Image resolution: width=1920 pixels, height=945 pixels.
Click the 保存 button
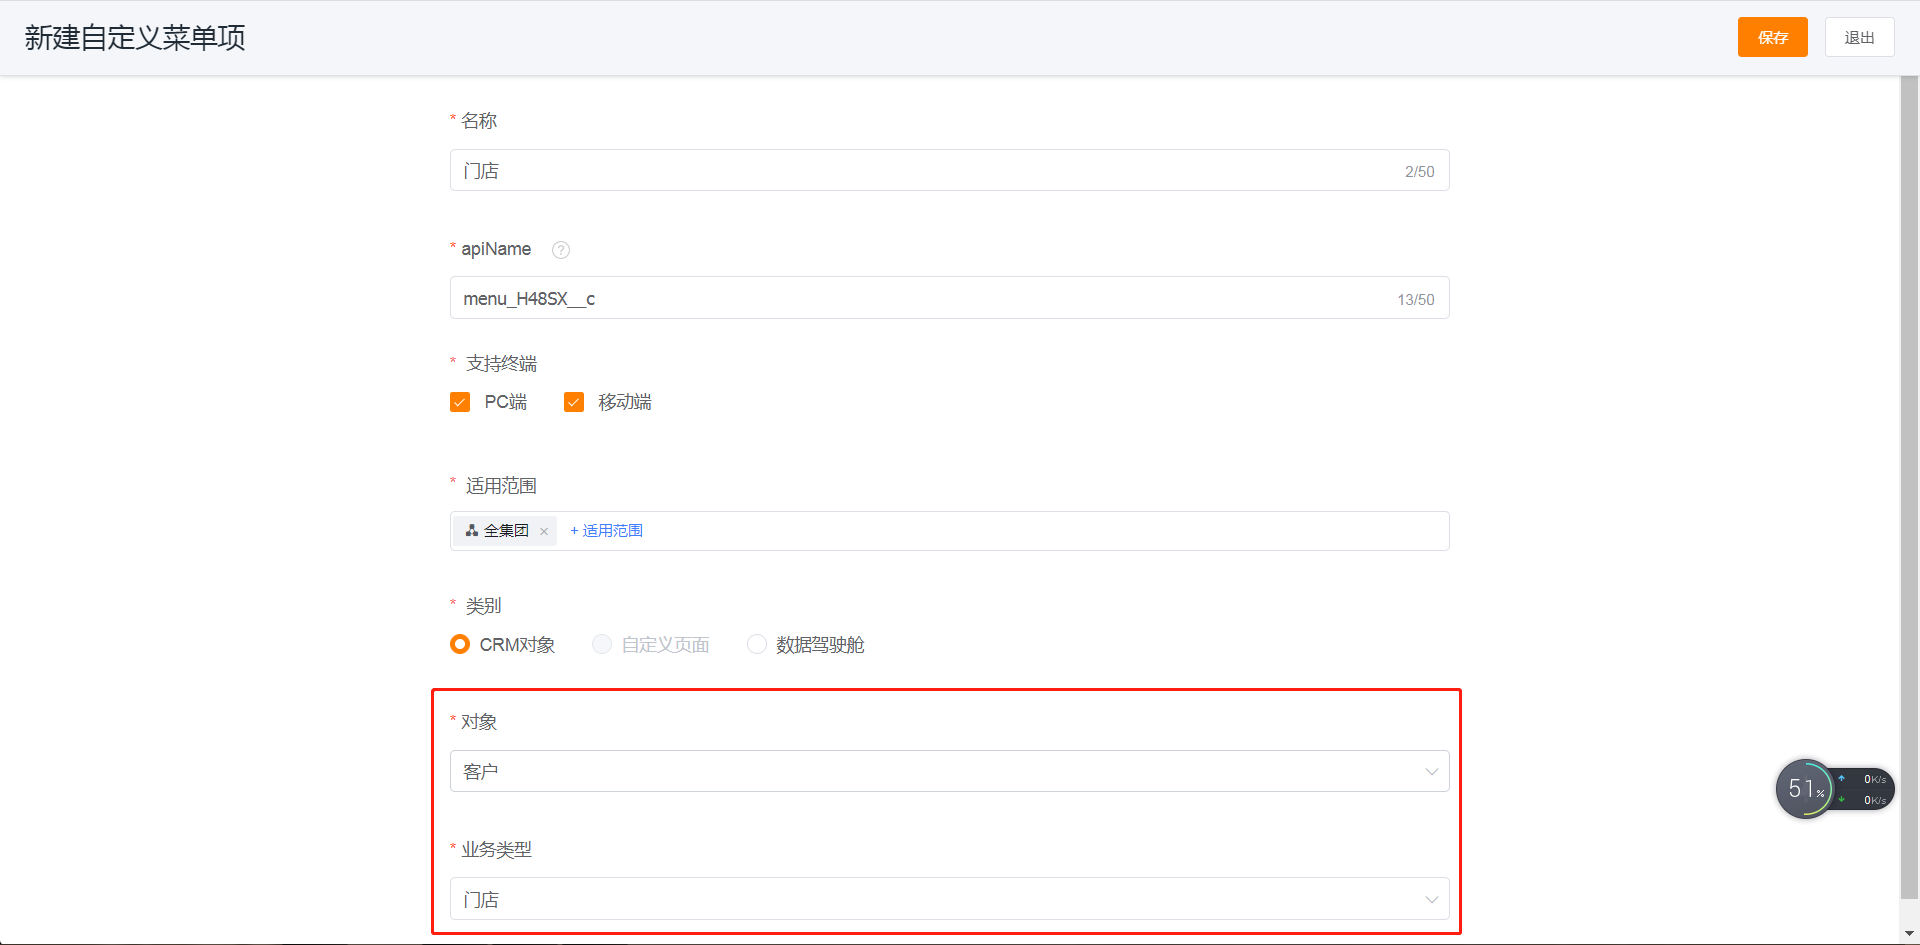click(1772, 37)
